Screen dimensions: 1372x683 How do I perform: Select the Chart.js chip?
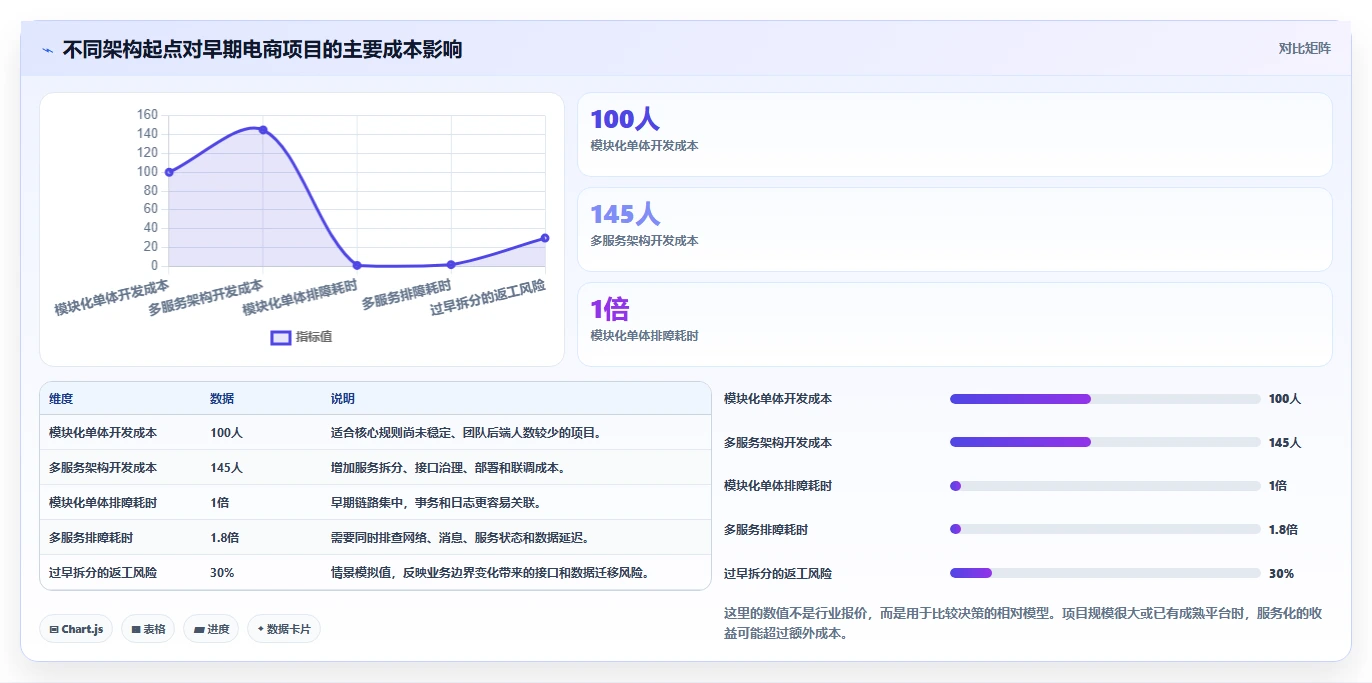click(77, 629)
